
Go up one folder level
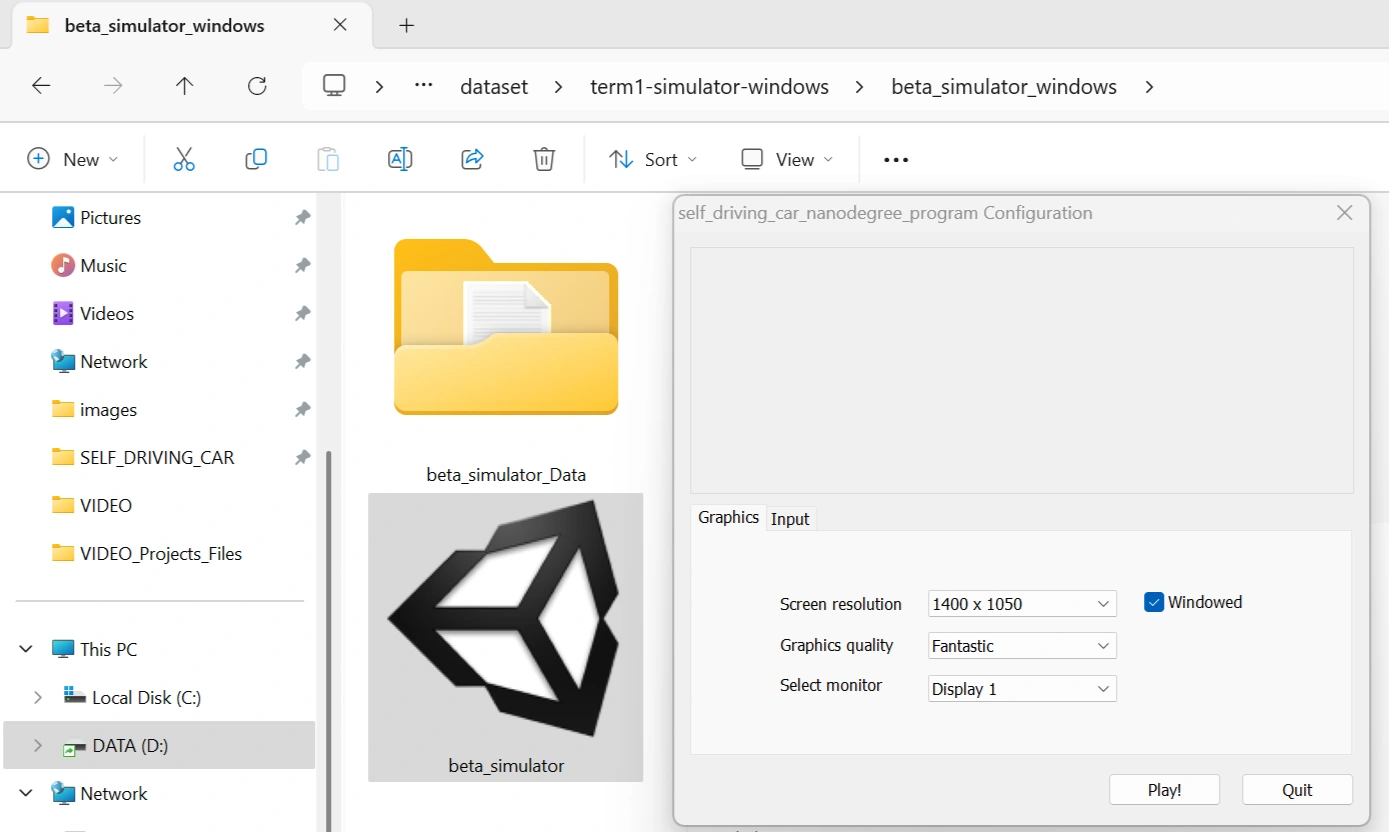[184, 86]
